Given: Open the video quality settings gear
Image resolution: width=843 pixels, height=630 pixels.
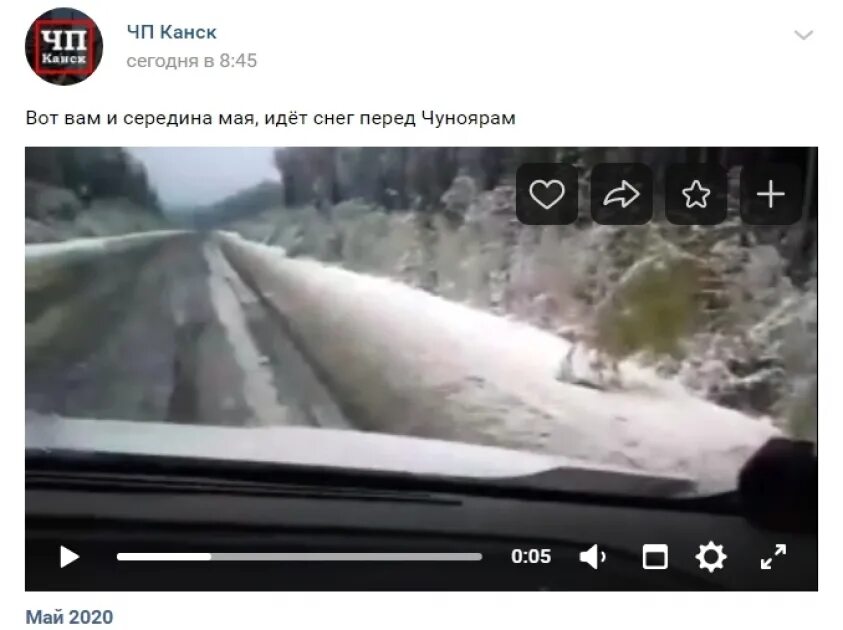Looking at the screenshot, I should point(711,556).
